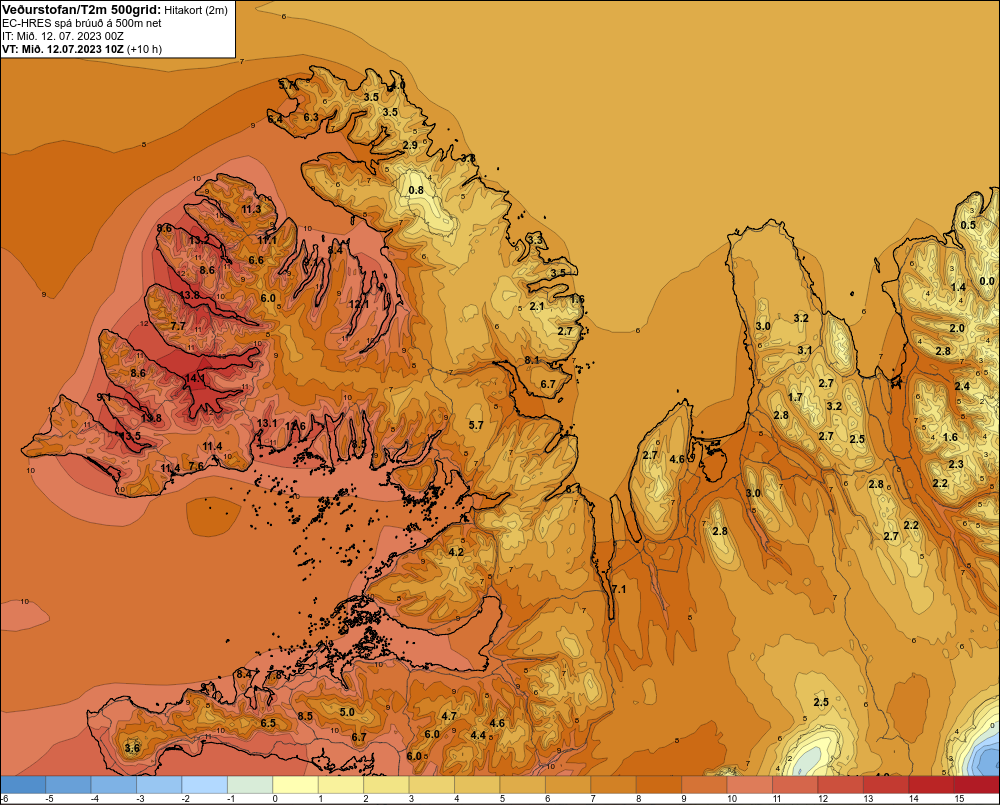
Task: Click the 9.1 temperature value
Action: (103, 397)
